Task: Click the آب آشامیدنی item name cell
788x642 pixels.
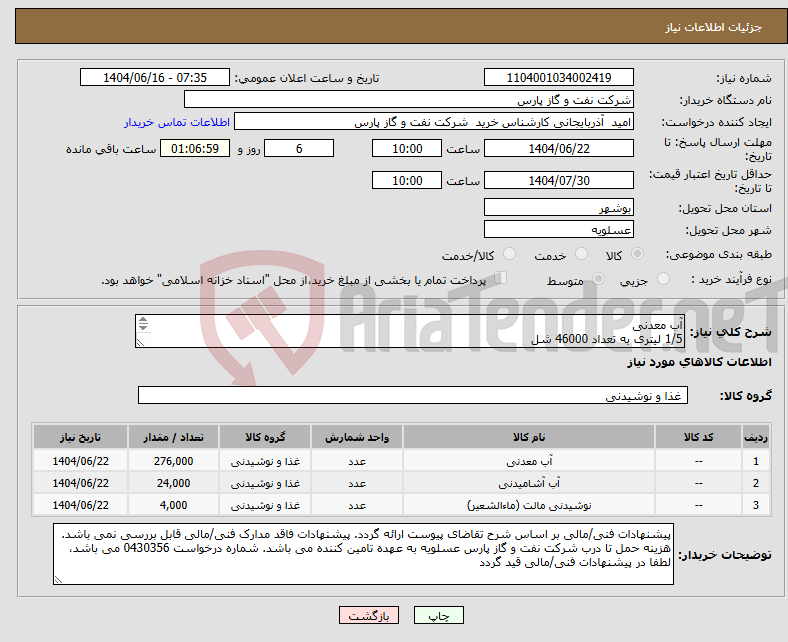Action: click(529, 483)
